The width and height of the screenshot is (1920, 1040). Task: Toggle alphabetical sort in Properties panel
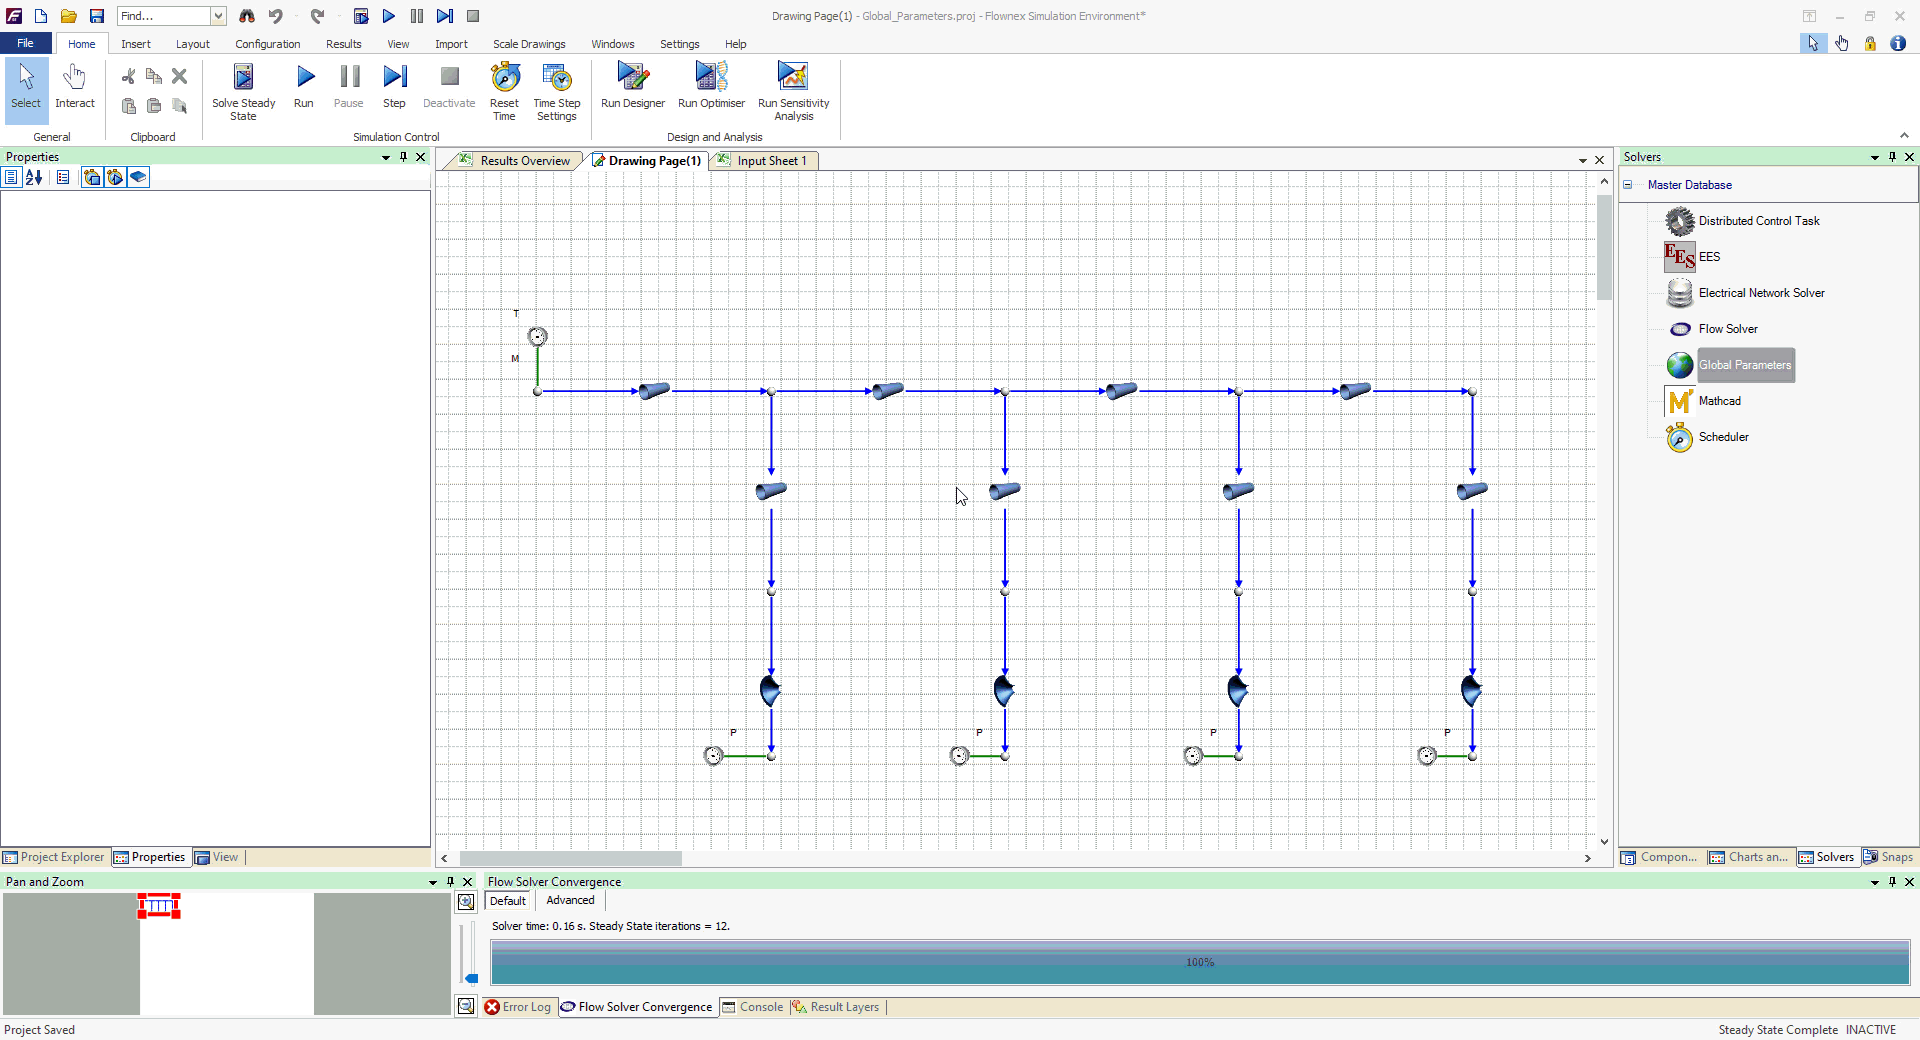point(34,177)
